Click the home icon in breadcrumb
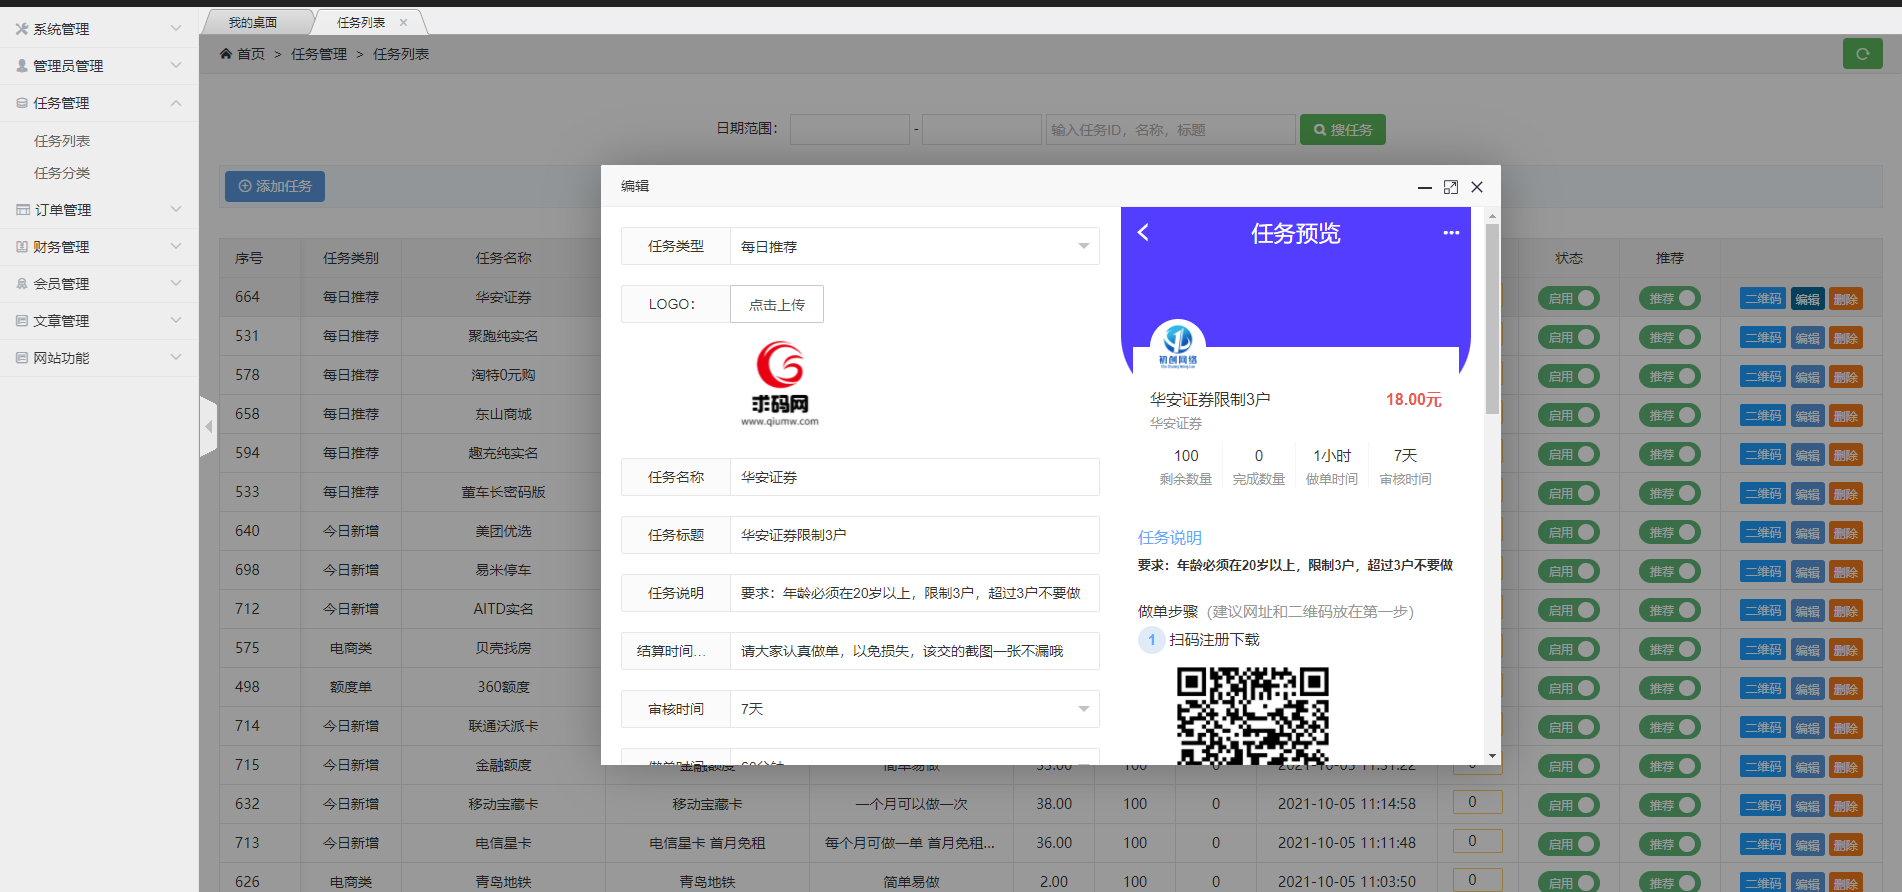This screenshot has height=892, width=1902. 226,54
